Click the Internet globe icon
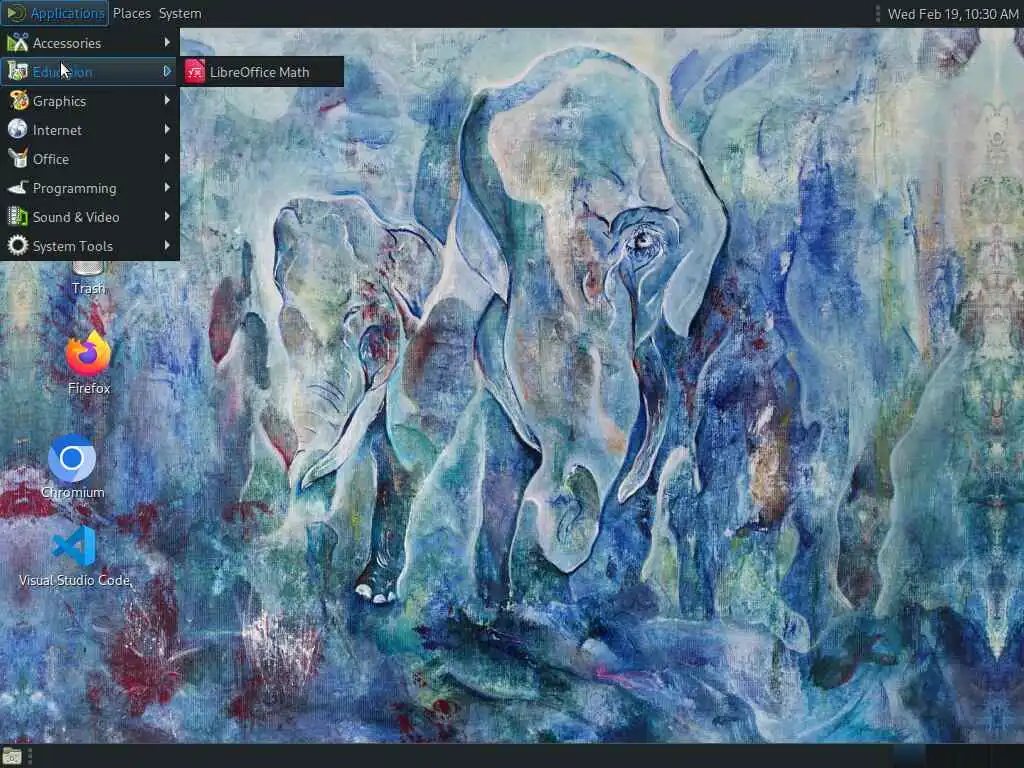This screenshot has height=768, width=1024. (x=18, y=129)
